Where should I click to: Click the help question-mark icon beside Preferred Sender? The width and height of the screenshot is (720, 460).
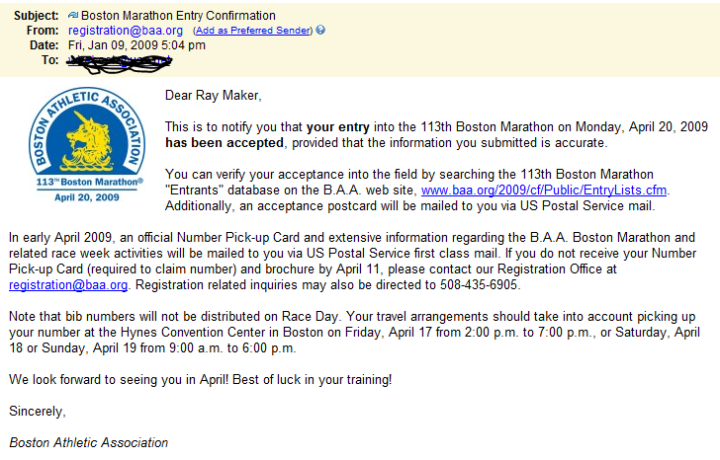pos(321,30)
